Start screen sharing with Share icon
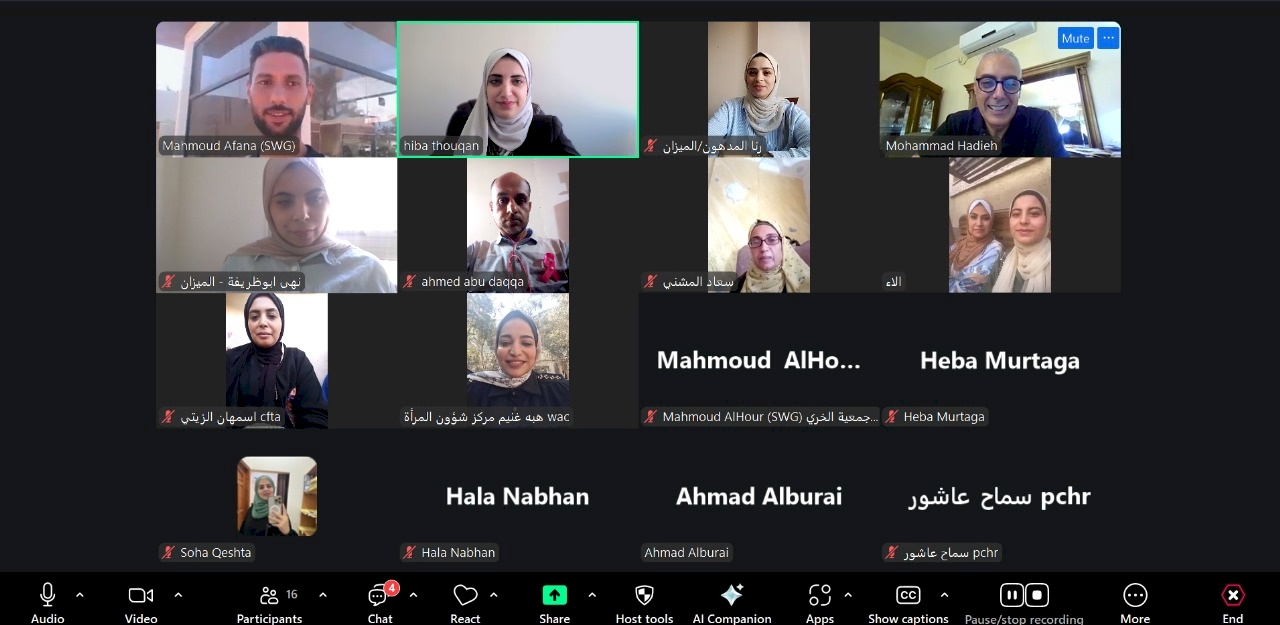This screenshot has height=625, width=1280. pos(555,595)
